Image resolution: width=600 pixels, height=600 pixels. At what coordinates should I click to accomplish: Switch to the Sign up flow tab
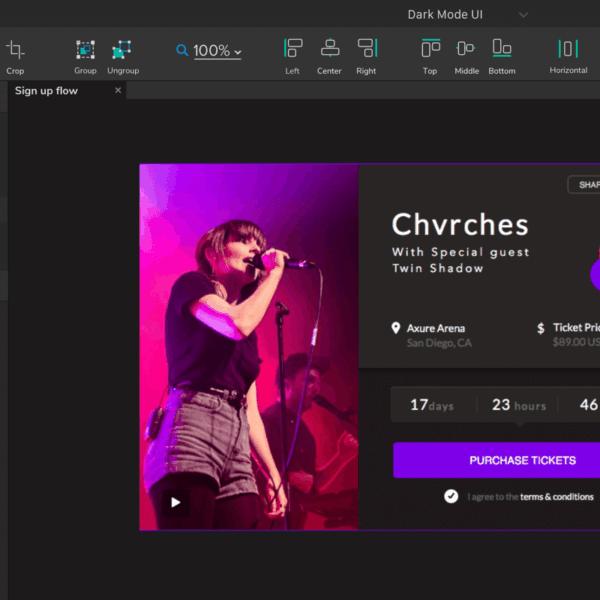(x=46, y=91)
